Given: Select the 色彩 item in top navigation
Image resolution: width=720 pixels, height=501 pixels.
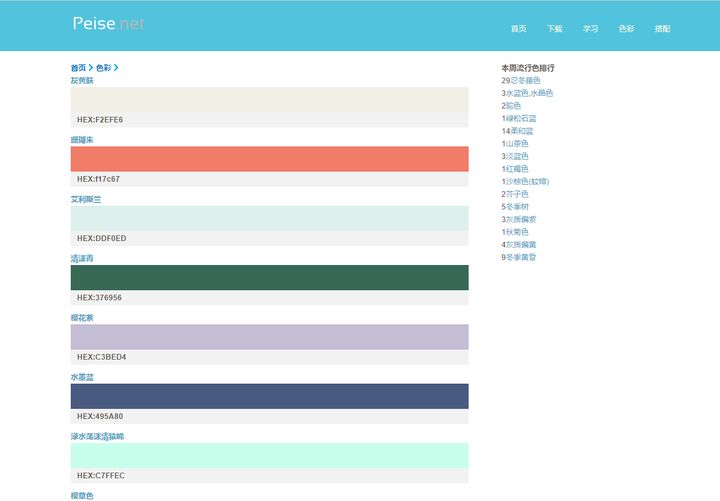Looking at the screenshot, I should click(626, 28).
